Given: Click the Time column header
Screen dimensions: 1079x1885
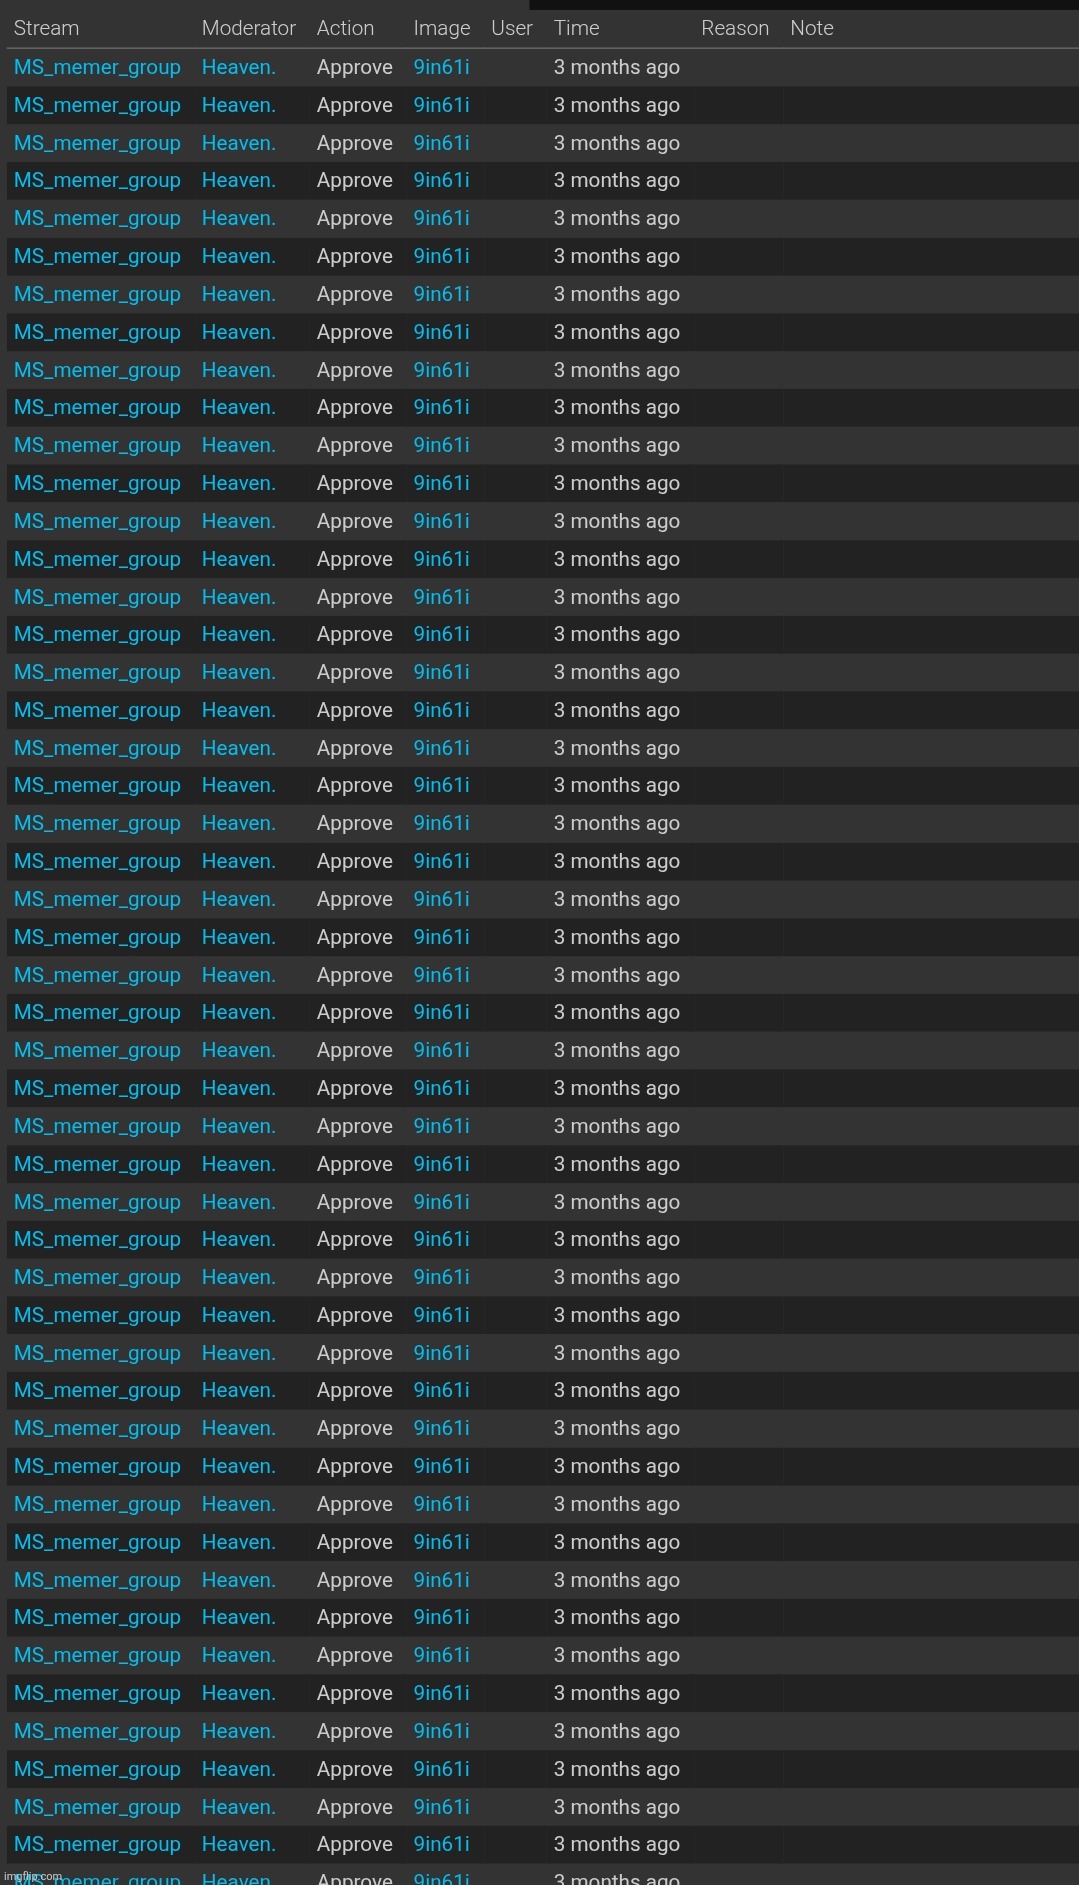Looking at the screenshot, I should click(576, 28).
